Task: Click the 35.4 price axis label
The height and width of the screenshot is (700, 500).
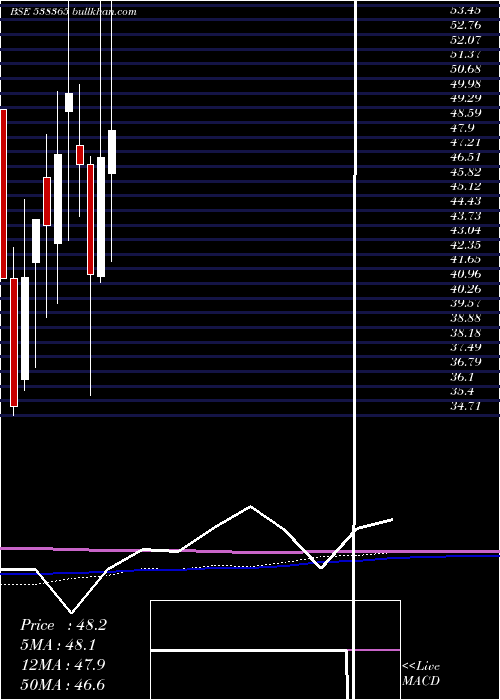Action: [462, 392]
